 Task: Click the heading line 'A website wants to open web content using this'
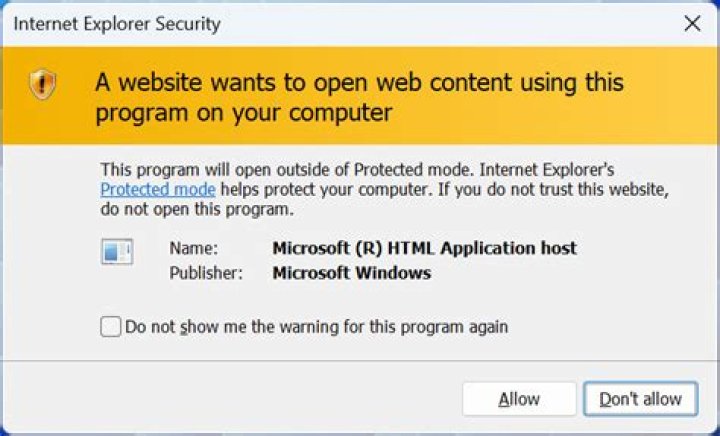pyautogui.click(x=360, y=83)
